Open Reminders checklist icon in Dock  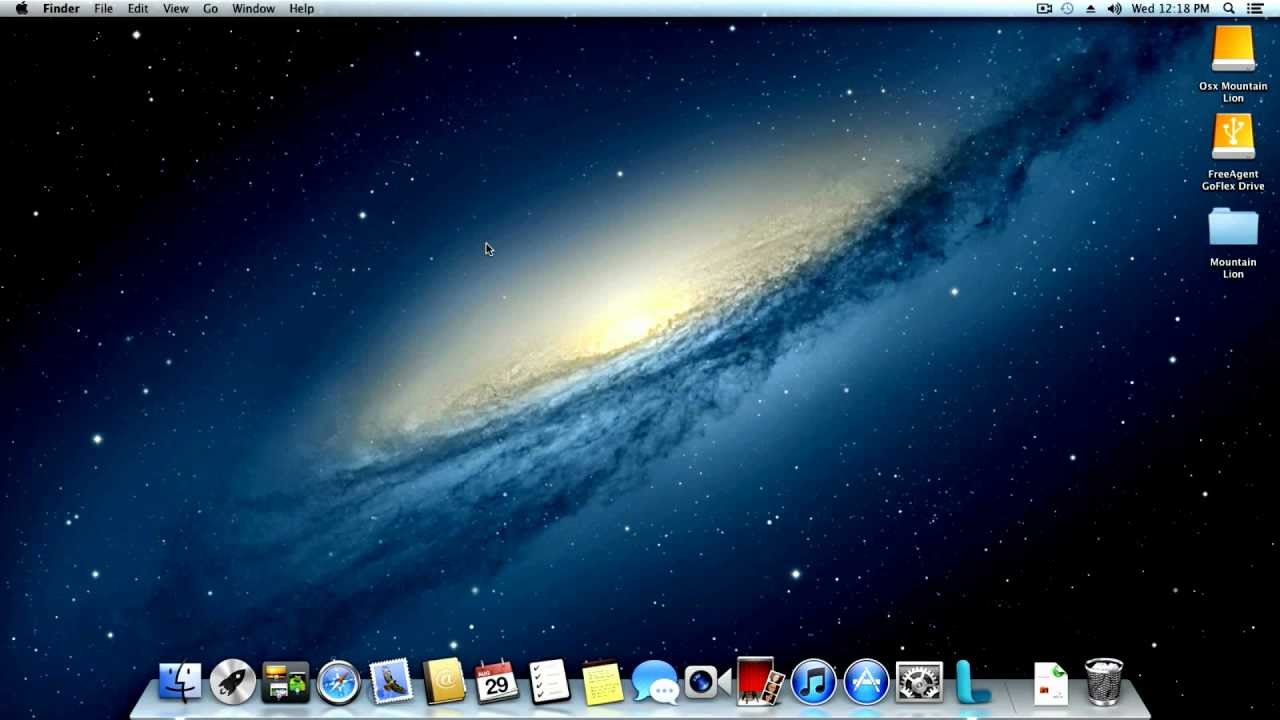click(x=549, y=683)
